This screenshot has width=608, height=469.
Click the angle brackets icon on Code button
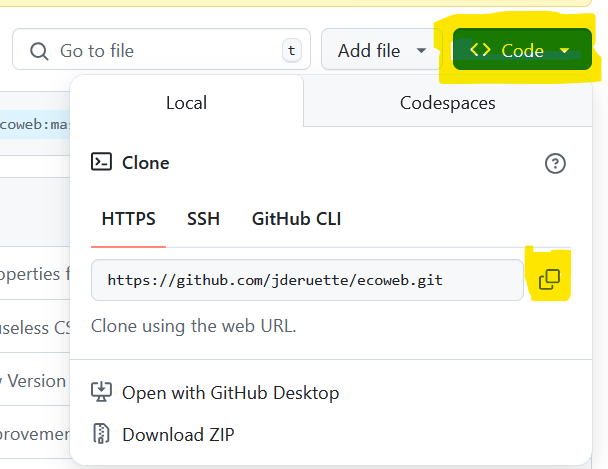click(480, 50)
